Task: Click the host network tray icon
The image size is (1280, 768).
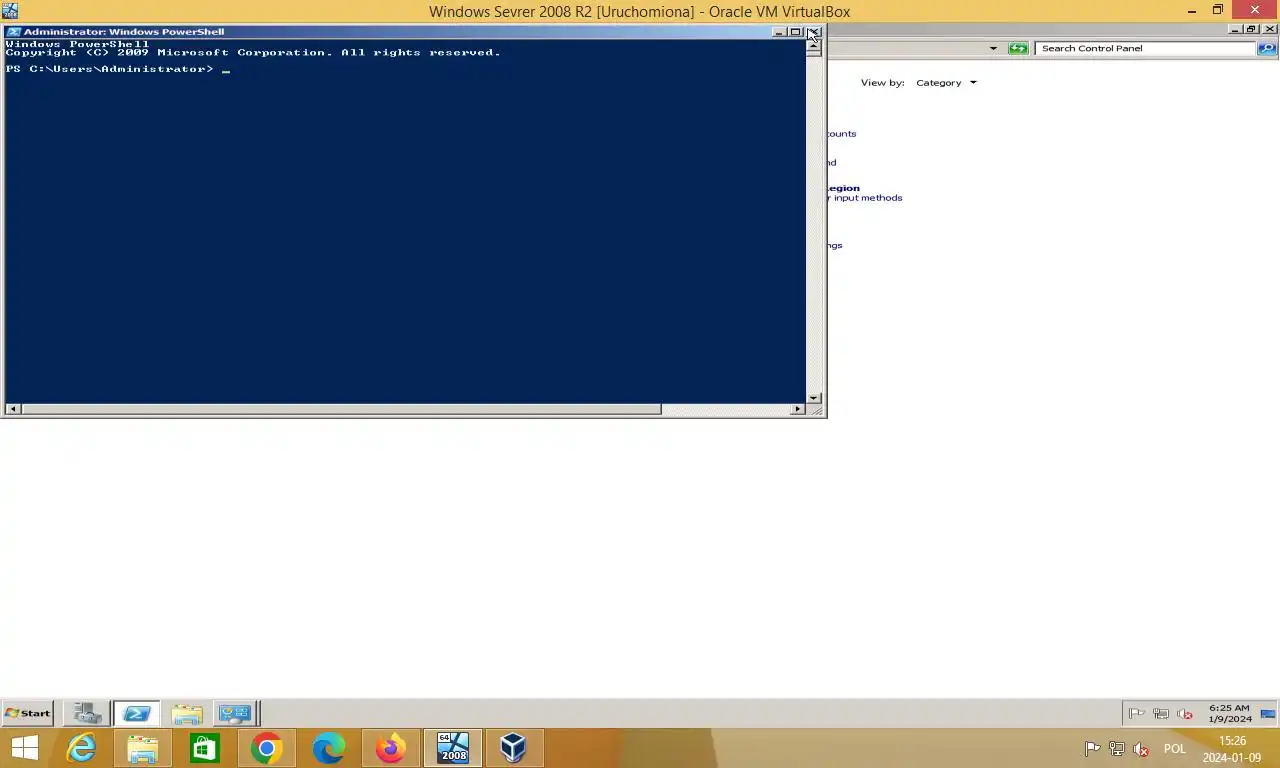Action: [x=1117, y=749]
